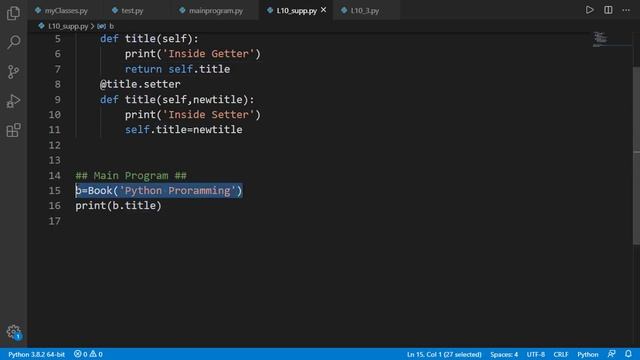Click line number 17 in gutter
This screenshot has width=640, height=360.
click(x=55, y=221)
